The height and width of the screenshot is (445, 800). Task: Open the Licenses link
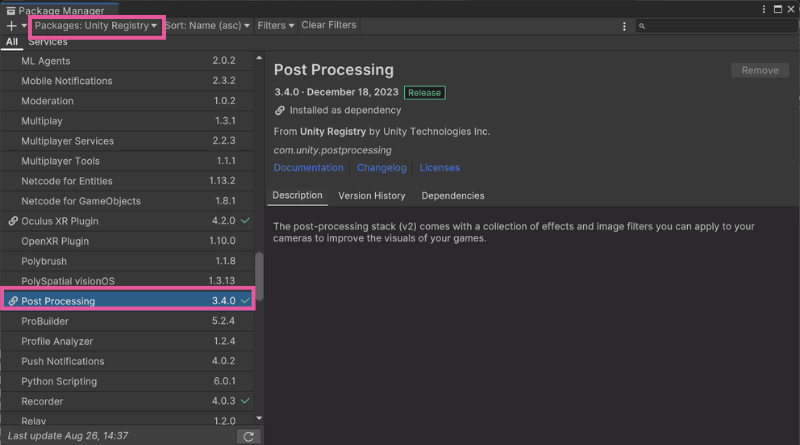pos(439,167)
